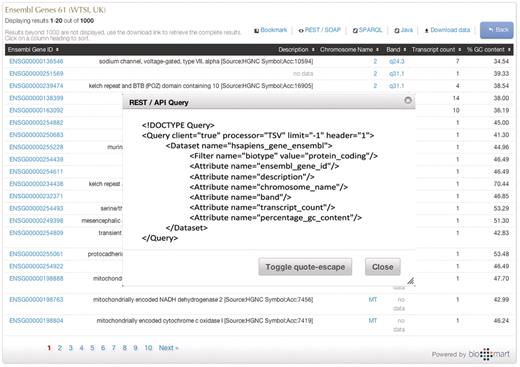Click the Bookmark link
This screenshot has width=520, height=367.
point(274,30)
